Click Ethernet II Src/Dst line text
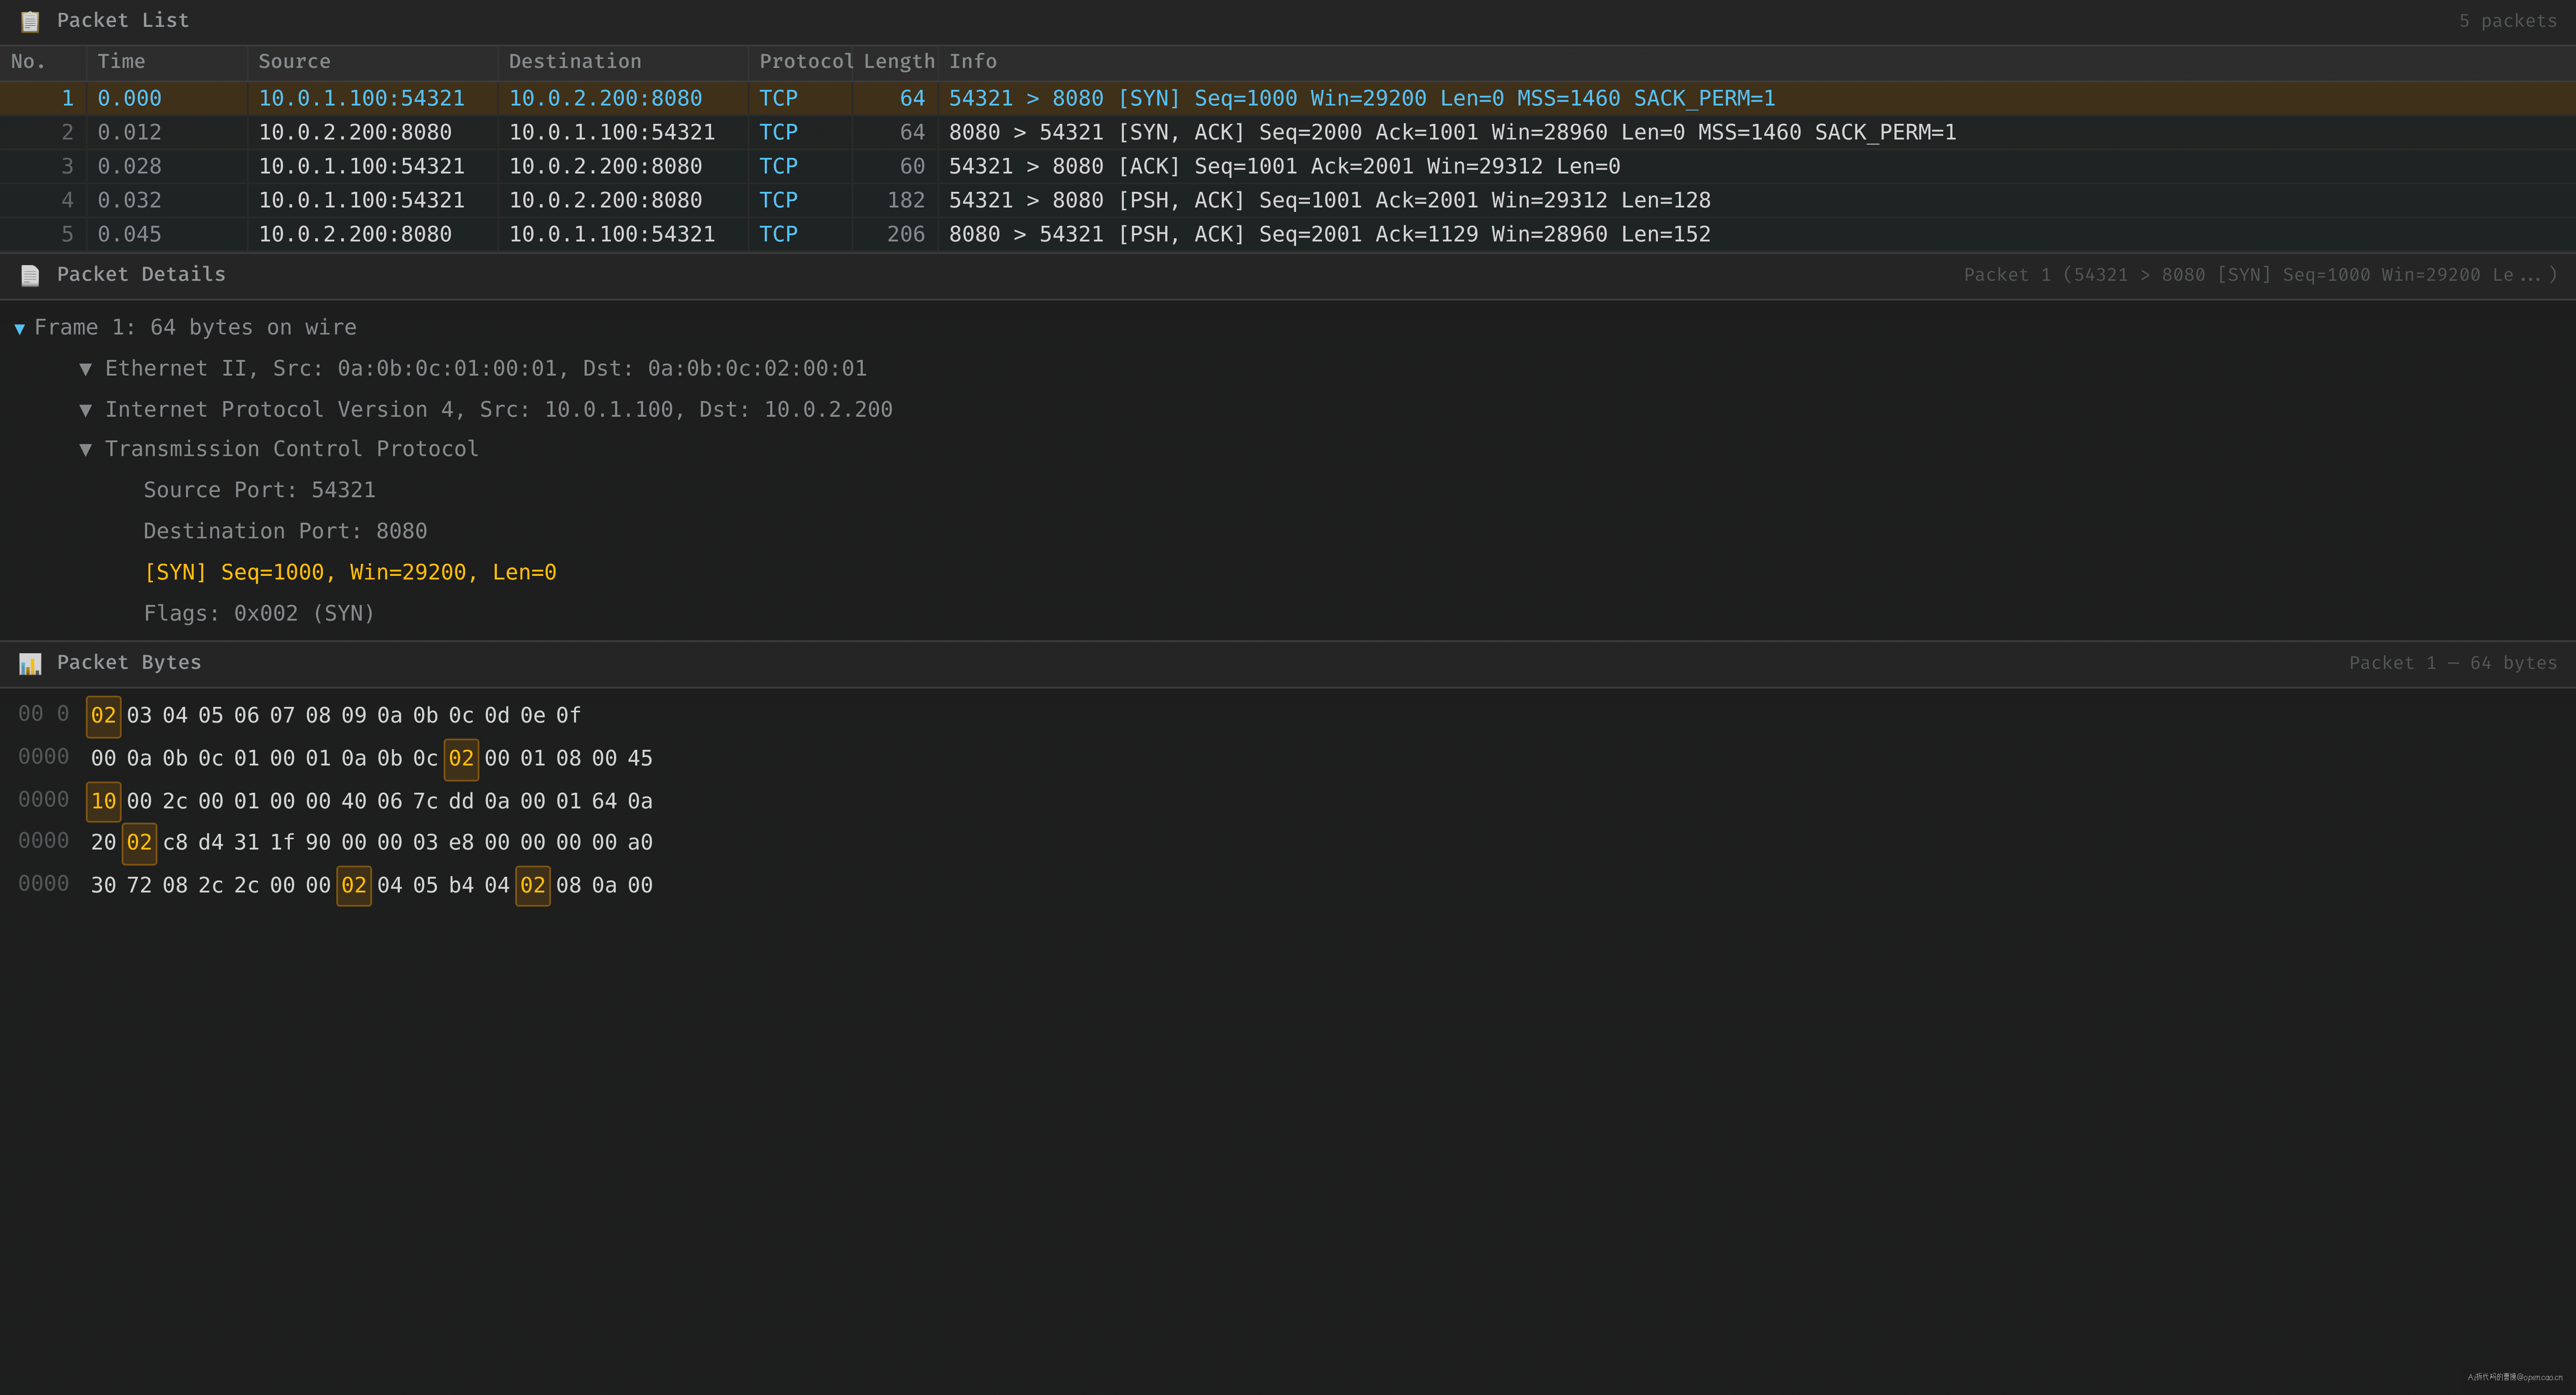The width and height of the screenshot is (2576, 1395). (486, 368)
